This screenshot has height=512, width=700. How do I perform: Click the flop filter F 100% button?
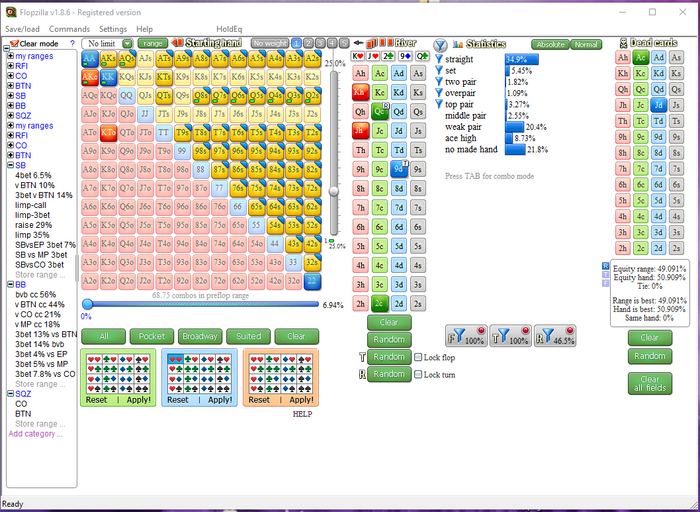(x=466, y=336)
